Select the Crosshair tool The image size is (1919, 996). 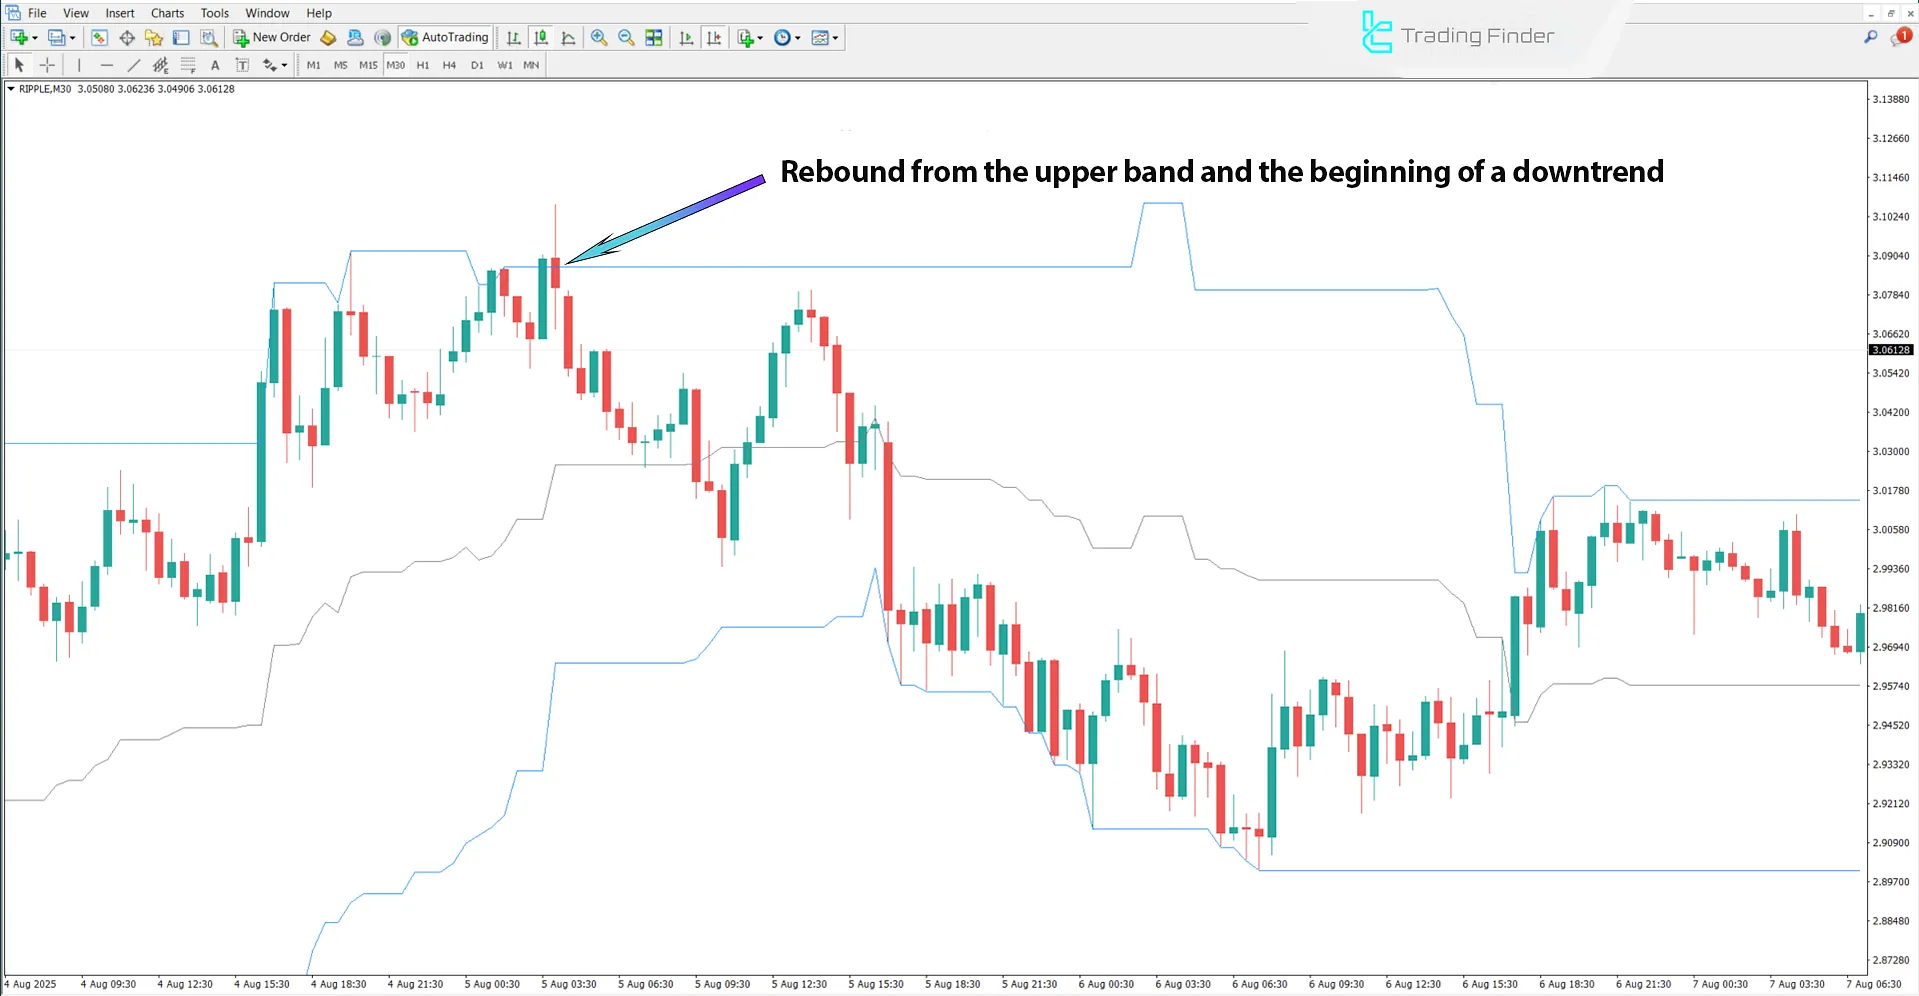[47, 64]
